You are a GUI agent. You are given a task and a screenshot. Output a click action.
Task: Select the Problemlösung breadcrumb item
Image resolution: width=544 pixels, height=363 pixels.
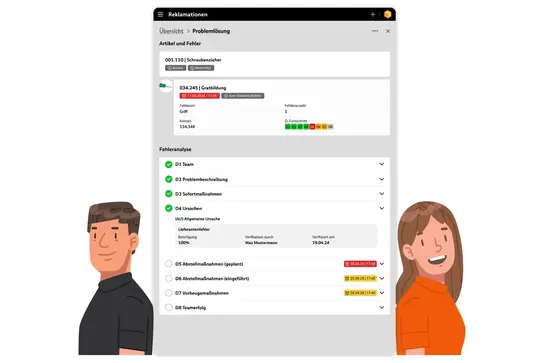pyautogui.click(x=211, y=31)
